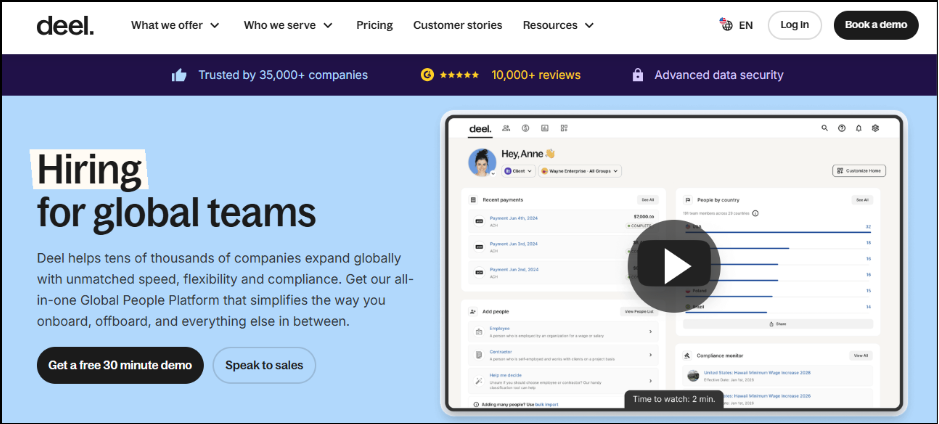The width and height of the screenshot is (939, 424).
Task: Click the five-star rating icons
Action: [459, 75]
